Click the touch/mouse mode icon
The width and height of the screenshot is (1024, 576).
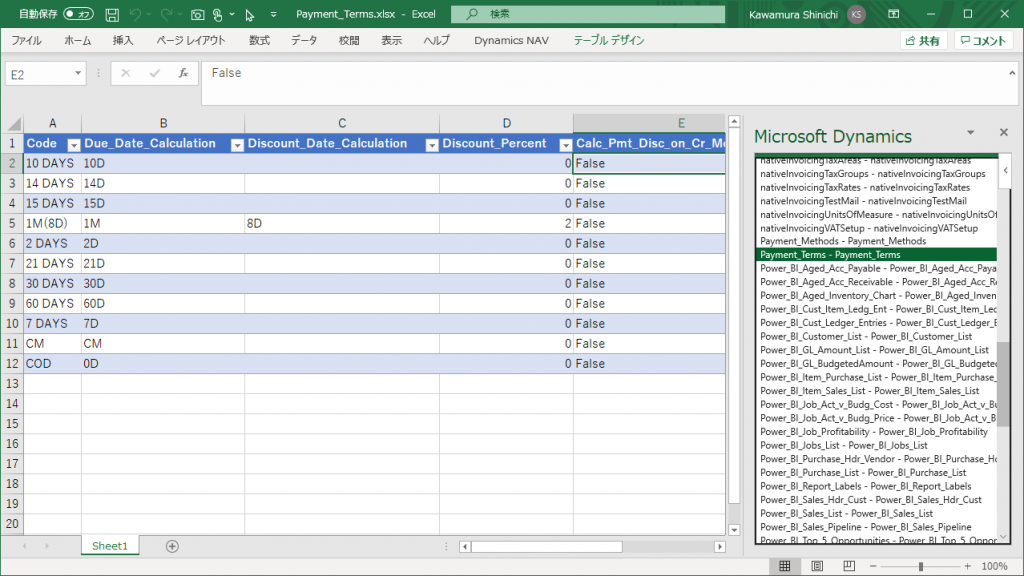pos(217,15)
